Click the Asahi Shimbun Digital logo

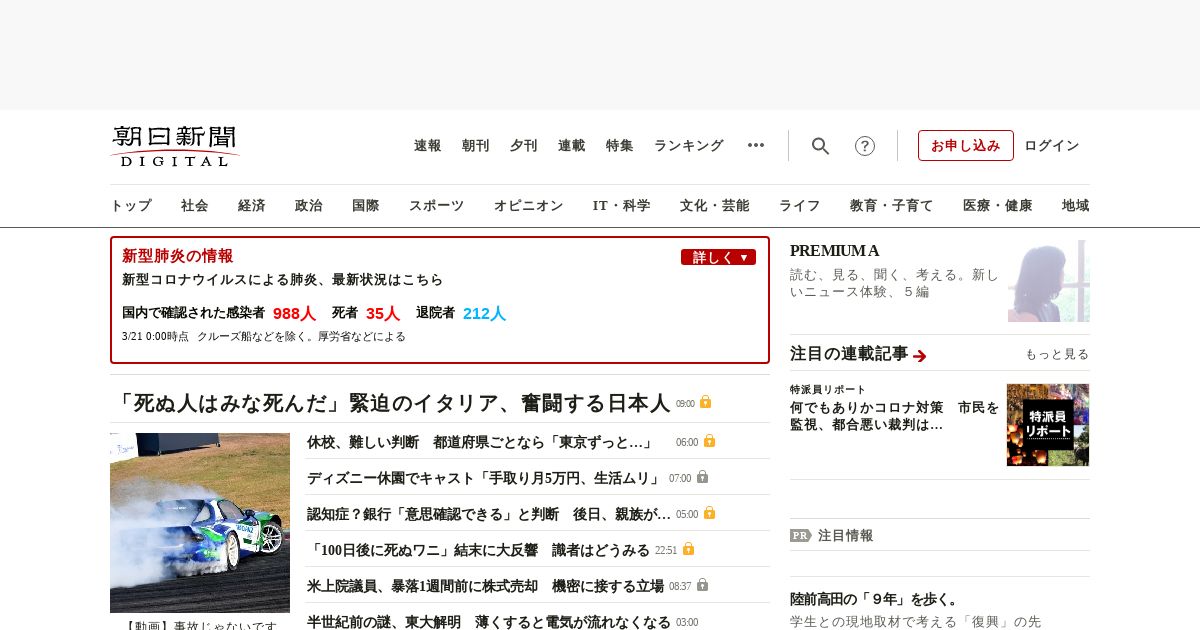[x=175, y=146]
